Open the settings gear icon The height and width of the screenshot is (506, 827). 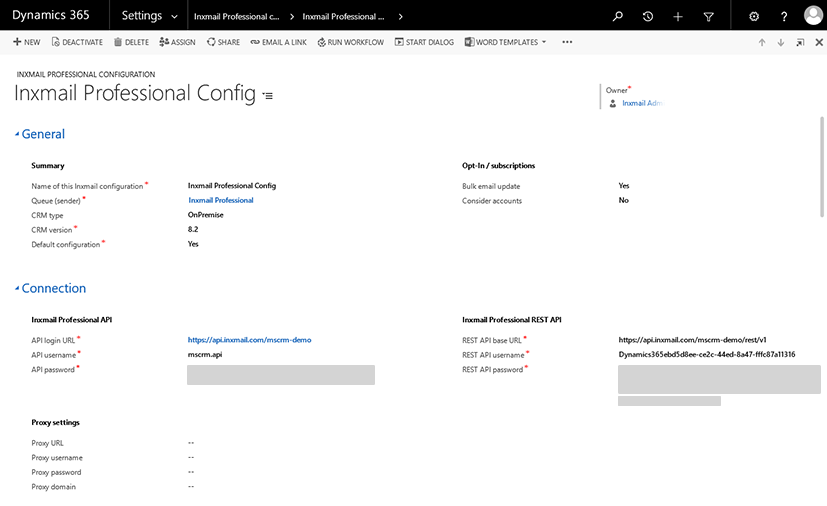pyautogui.click(x=754, y=16)
